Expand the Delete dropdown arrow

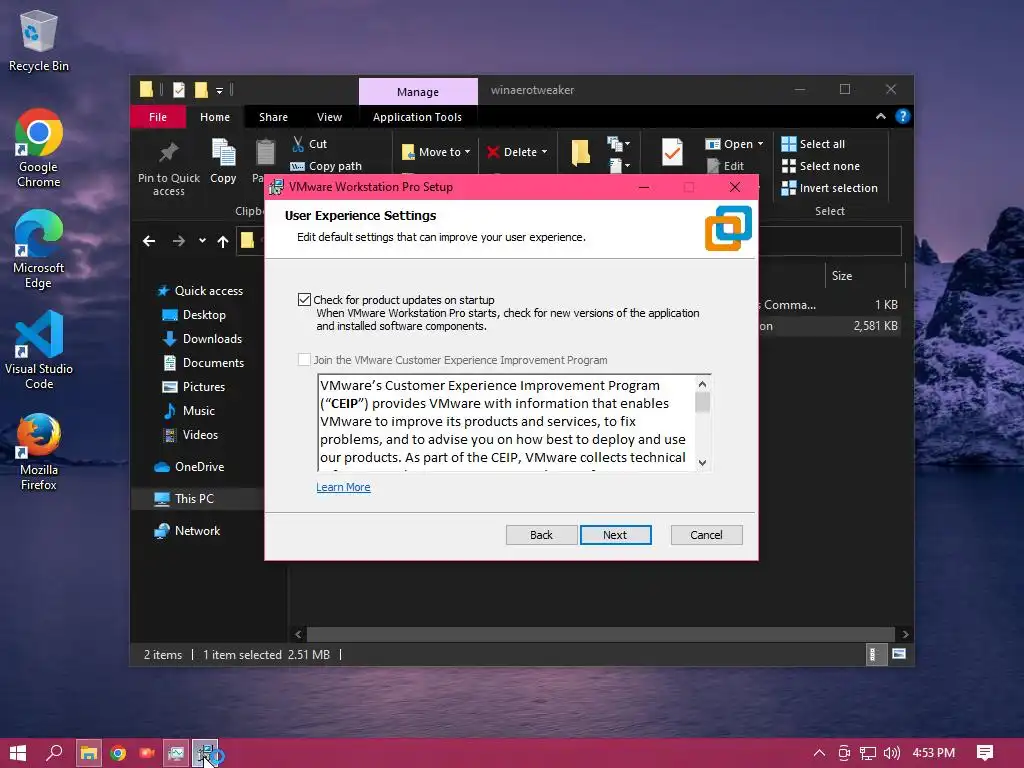544,152
